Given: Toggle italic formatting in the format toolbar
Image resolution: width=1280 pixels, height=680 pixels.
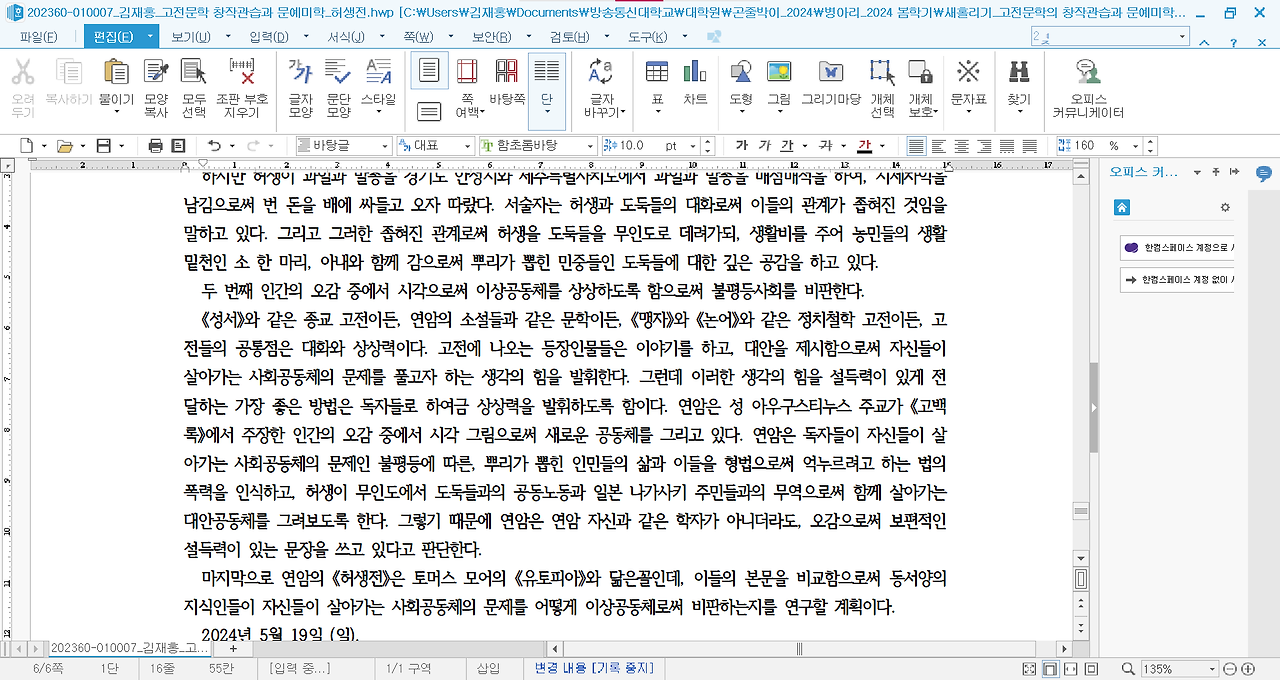Looking at the screenshot, I should coord(765,145).
